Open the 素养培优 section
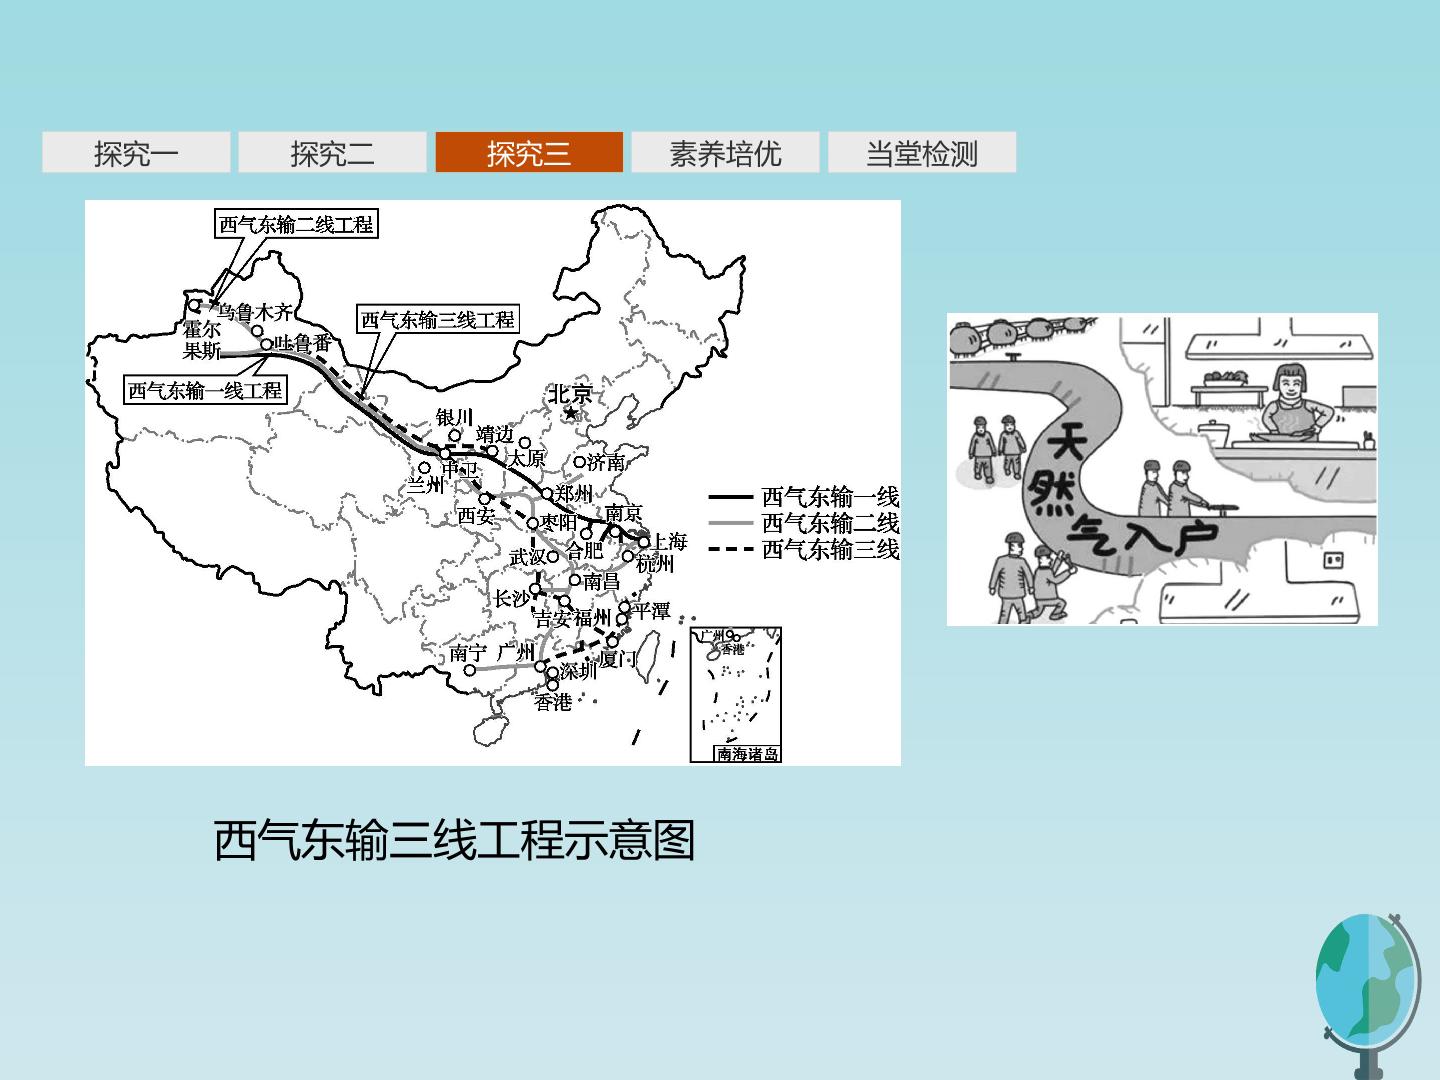This screenshot has width=1440, height=1080. (725, 152)
